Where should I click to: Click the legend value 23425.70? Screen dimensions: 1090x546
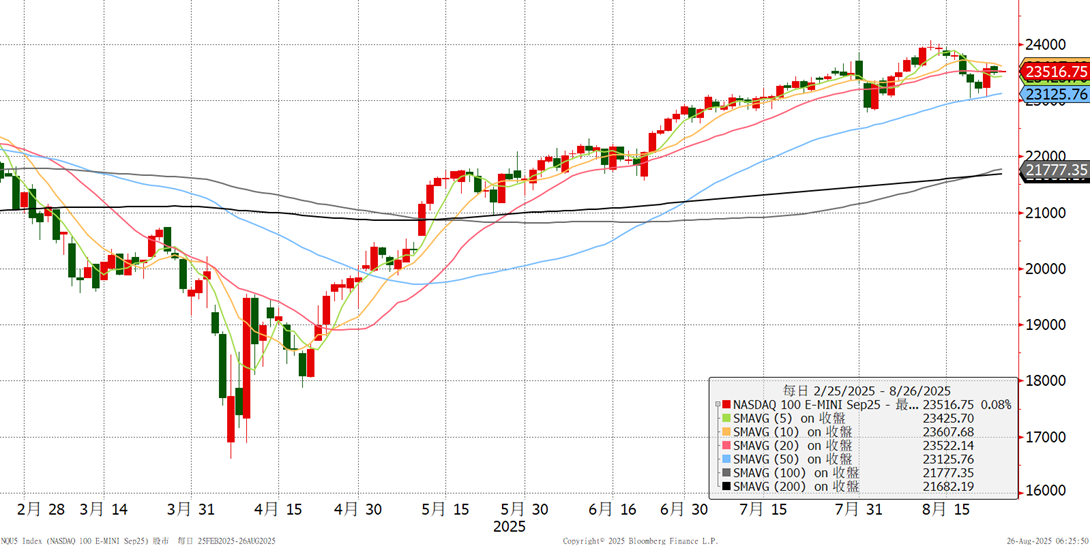coord(948,419)
